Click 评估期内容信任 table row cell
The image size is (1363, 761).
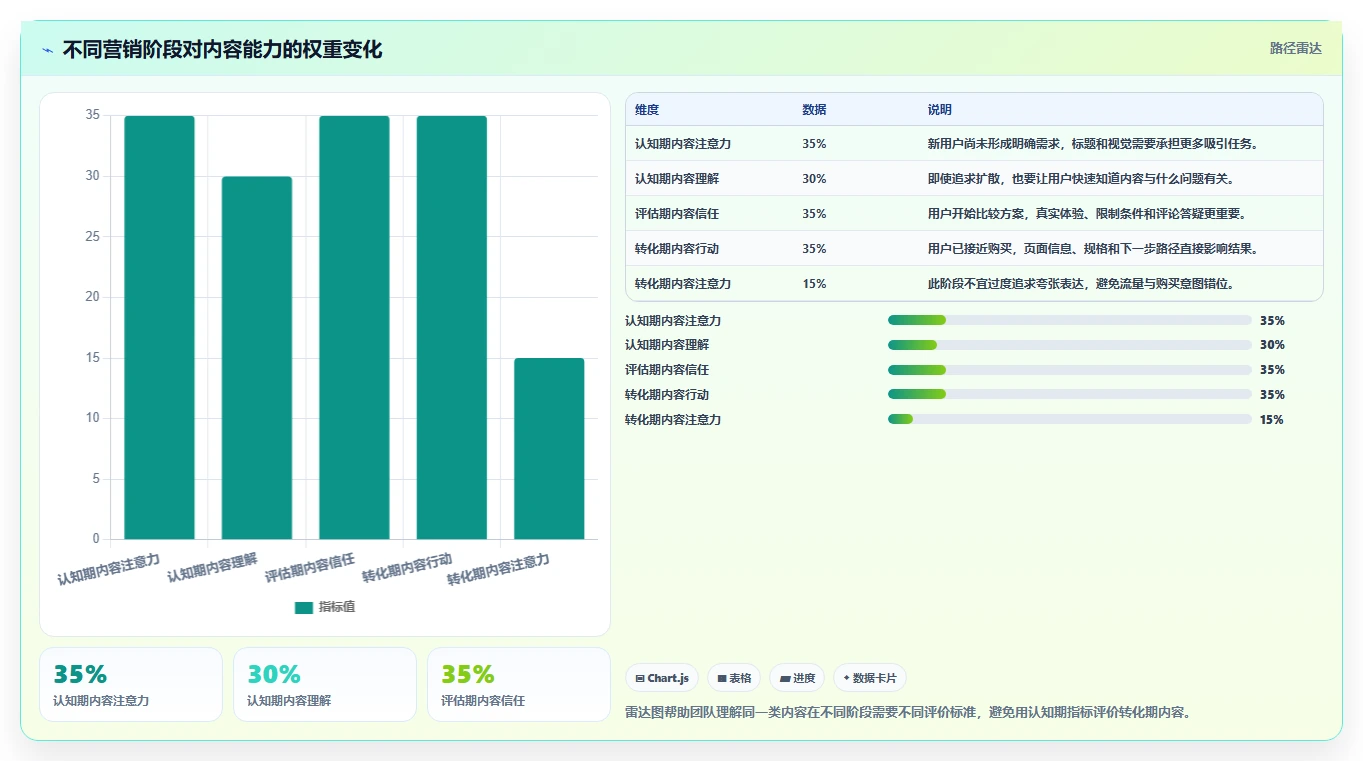[677, 214]
